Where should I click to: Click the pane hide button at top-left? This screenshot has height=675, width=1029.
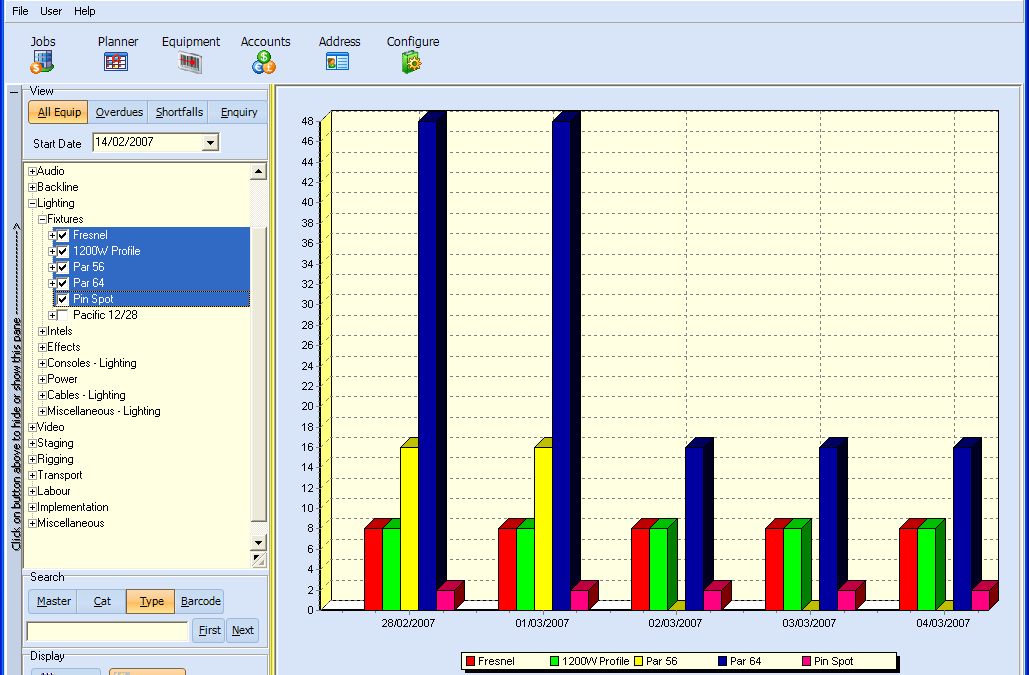(14, 92)
